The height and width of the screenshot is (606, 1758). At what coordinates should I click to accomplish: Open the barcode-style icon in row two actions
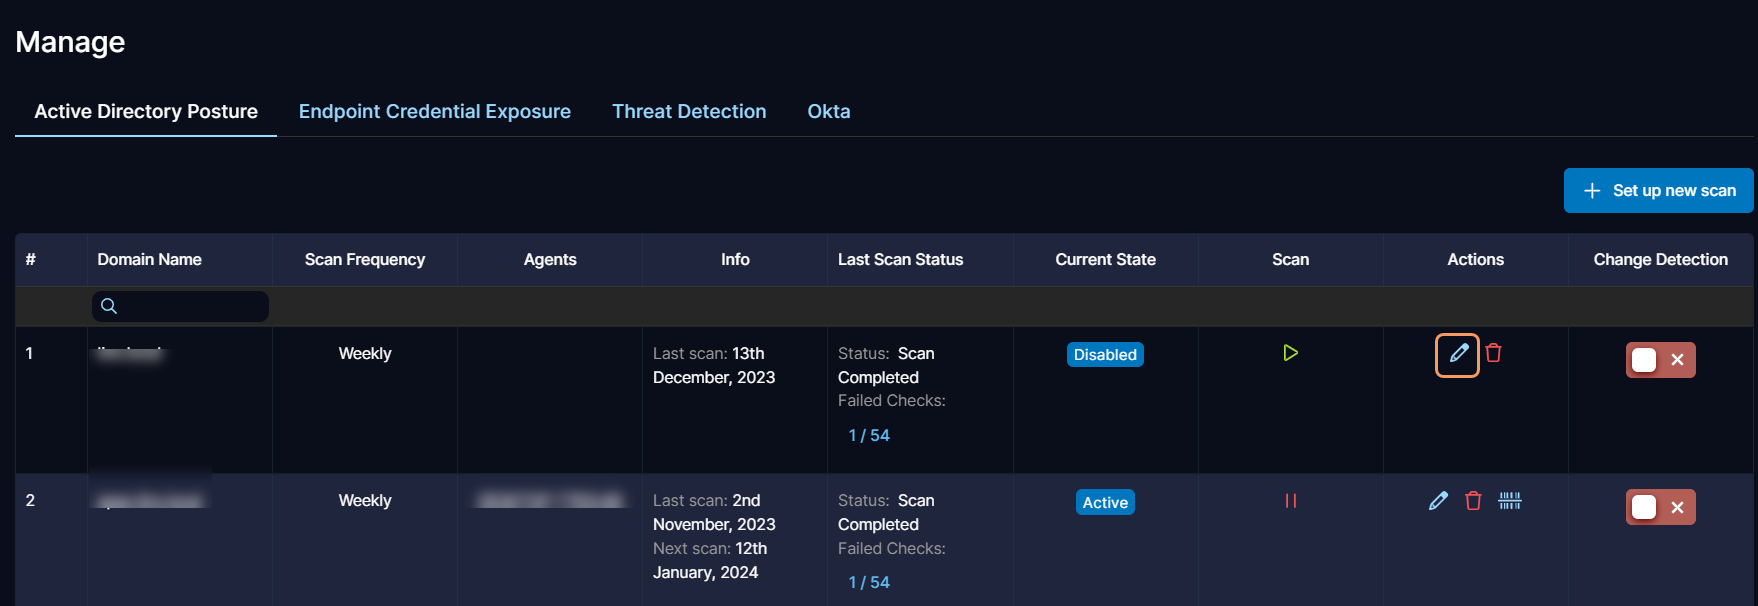pyautogui.click(x=1509, y=501)
